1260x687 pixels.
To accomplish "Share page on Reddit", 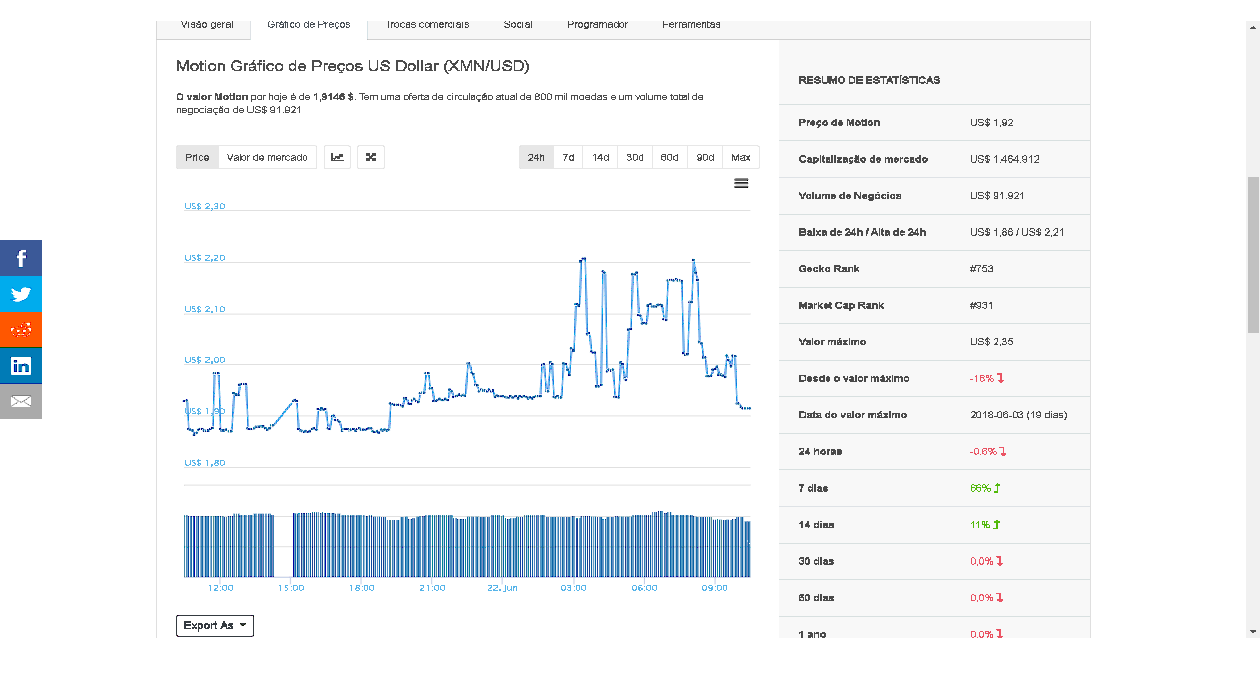I will pyautogui.click(x=21, y=330).
